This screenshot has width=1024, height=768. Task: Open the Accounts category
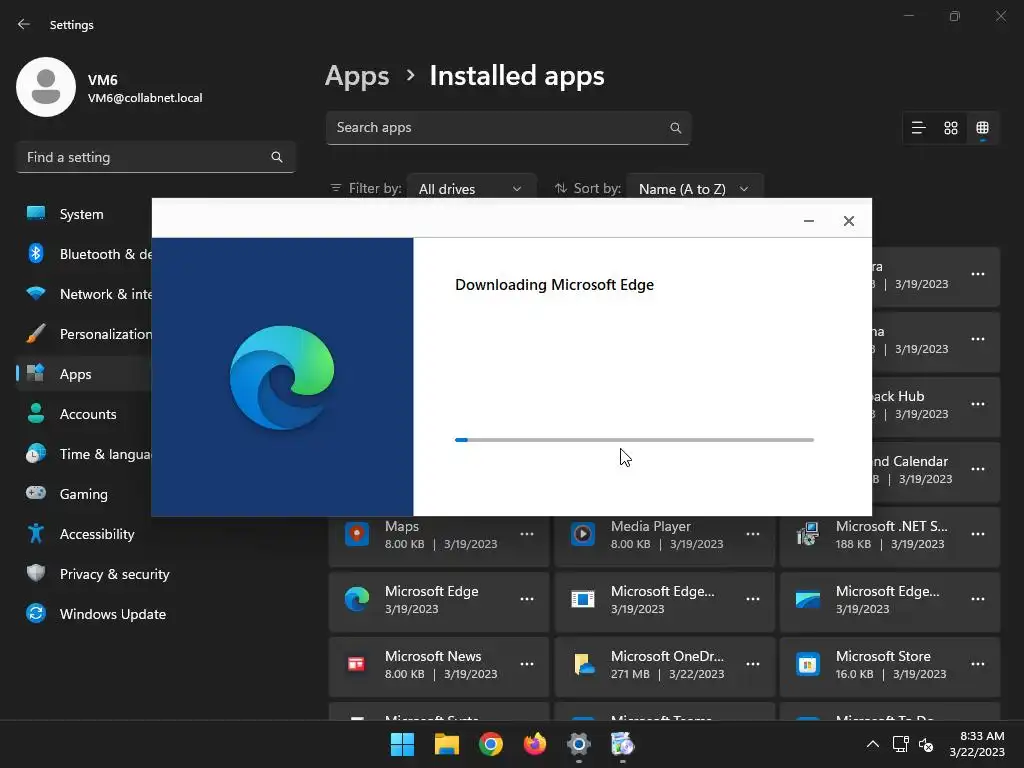[85, 414]
